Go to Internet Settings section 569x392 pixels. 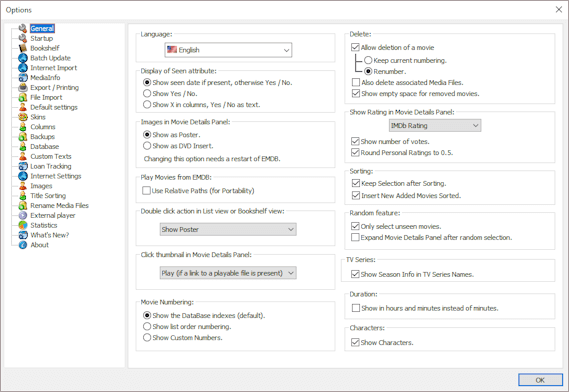click(x=56, y=176)
